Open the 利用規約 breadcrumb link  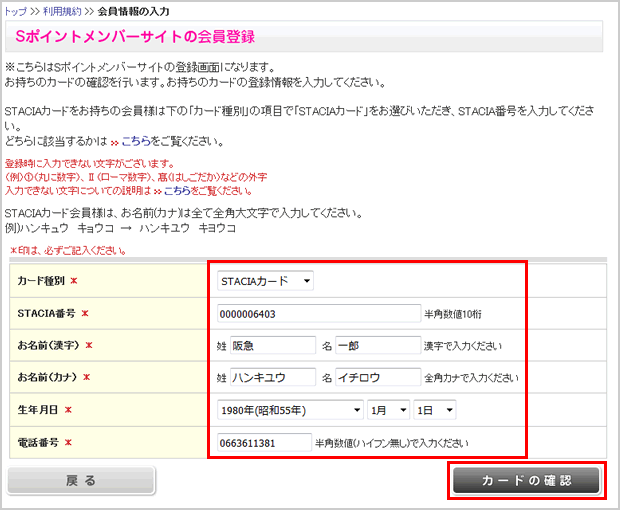click(62, 11)
